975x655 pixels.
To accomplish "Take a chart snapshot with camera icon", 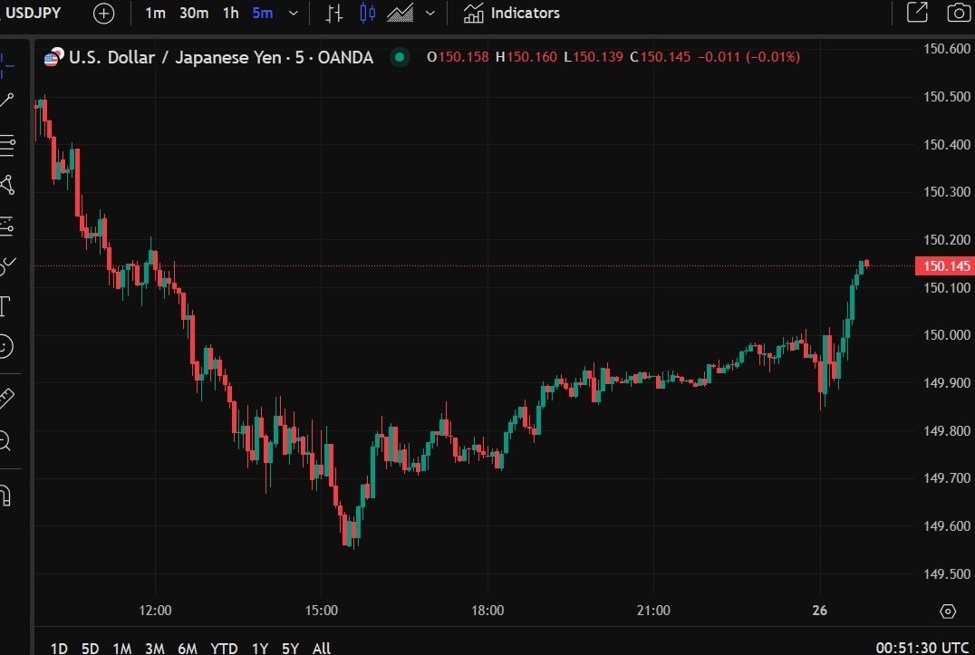I will (958, 13).
